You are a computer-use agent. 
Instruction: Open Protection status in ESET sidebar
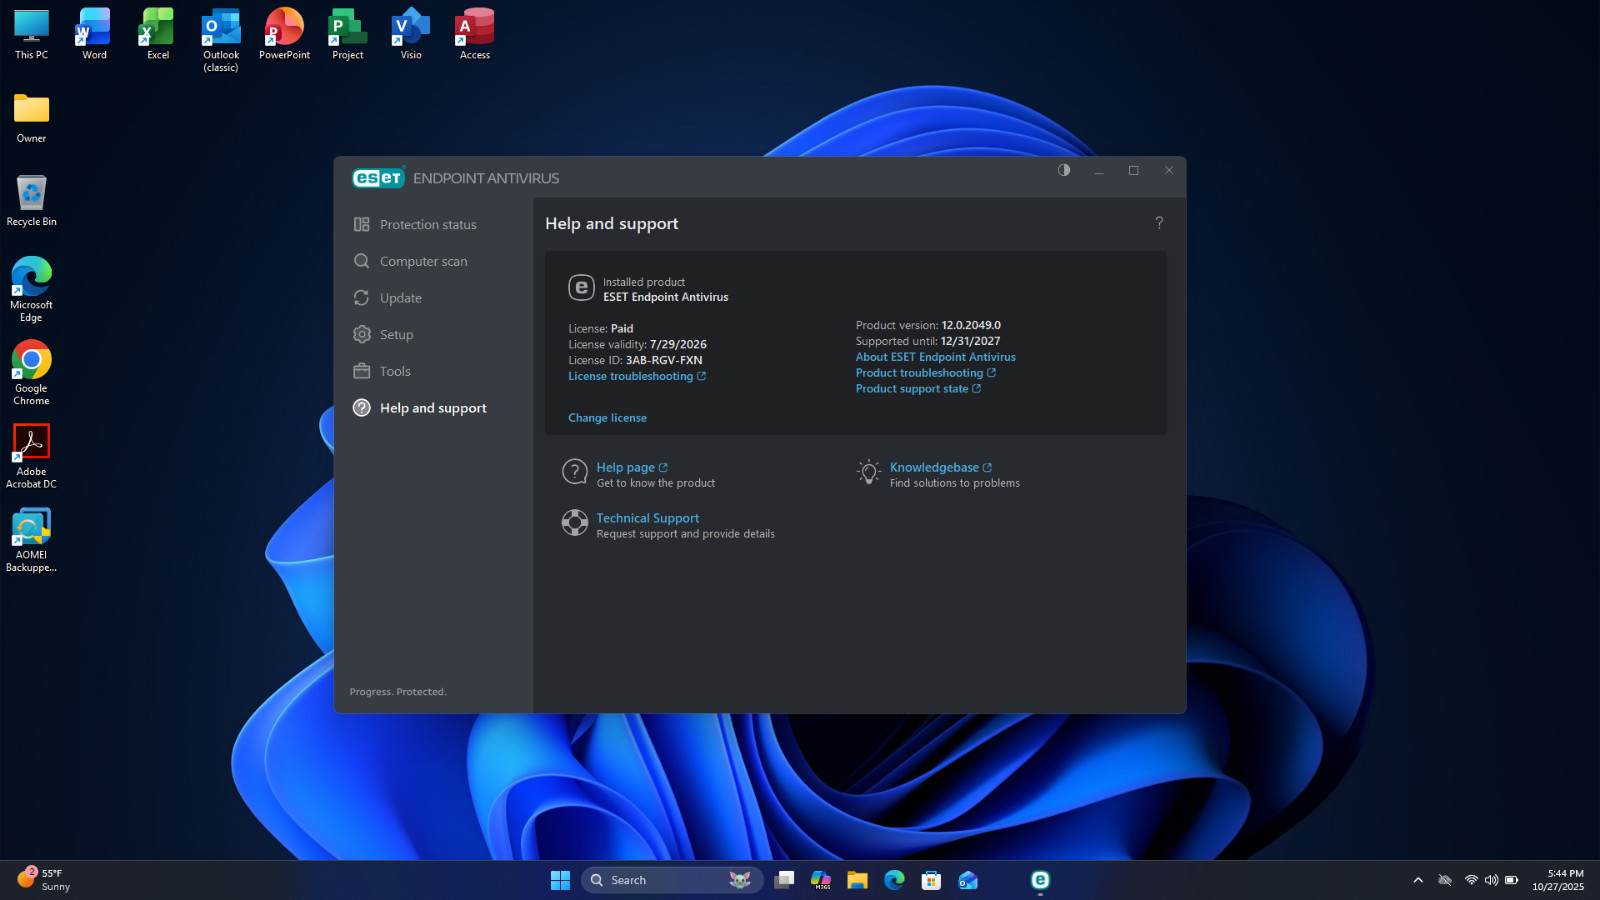[x=414, y=225]
